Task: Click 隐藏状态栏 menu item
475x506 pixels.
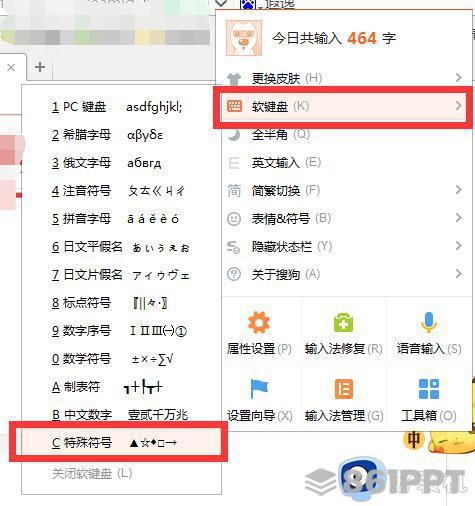Action: pyautogui.click(x=343, y=247)
